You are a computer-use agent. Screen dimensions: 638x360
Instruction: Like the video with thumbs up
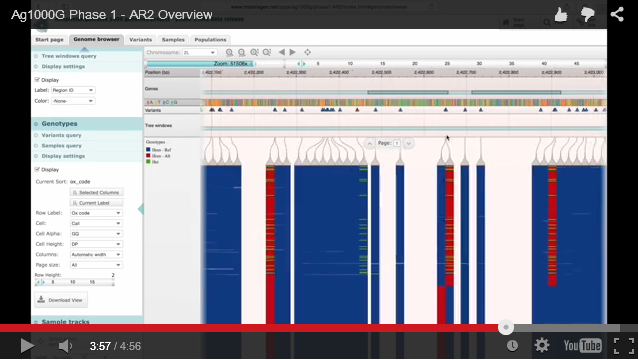pos(561,15)
